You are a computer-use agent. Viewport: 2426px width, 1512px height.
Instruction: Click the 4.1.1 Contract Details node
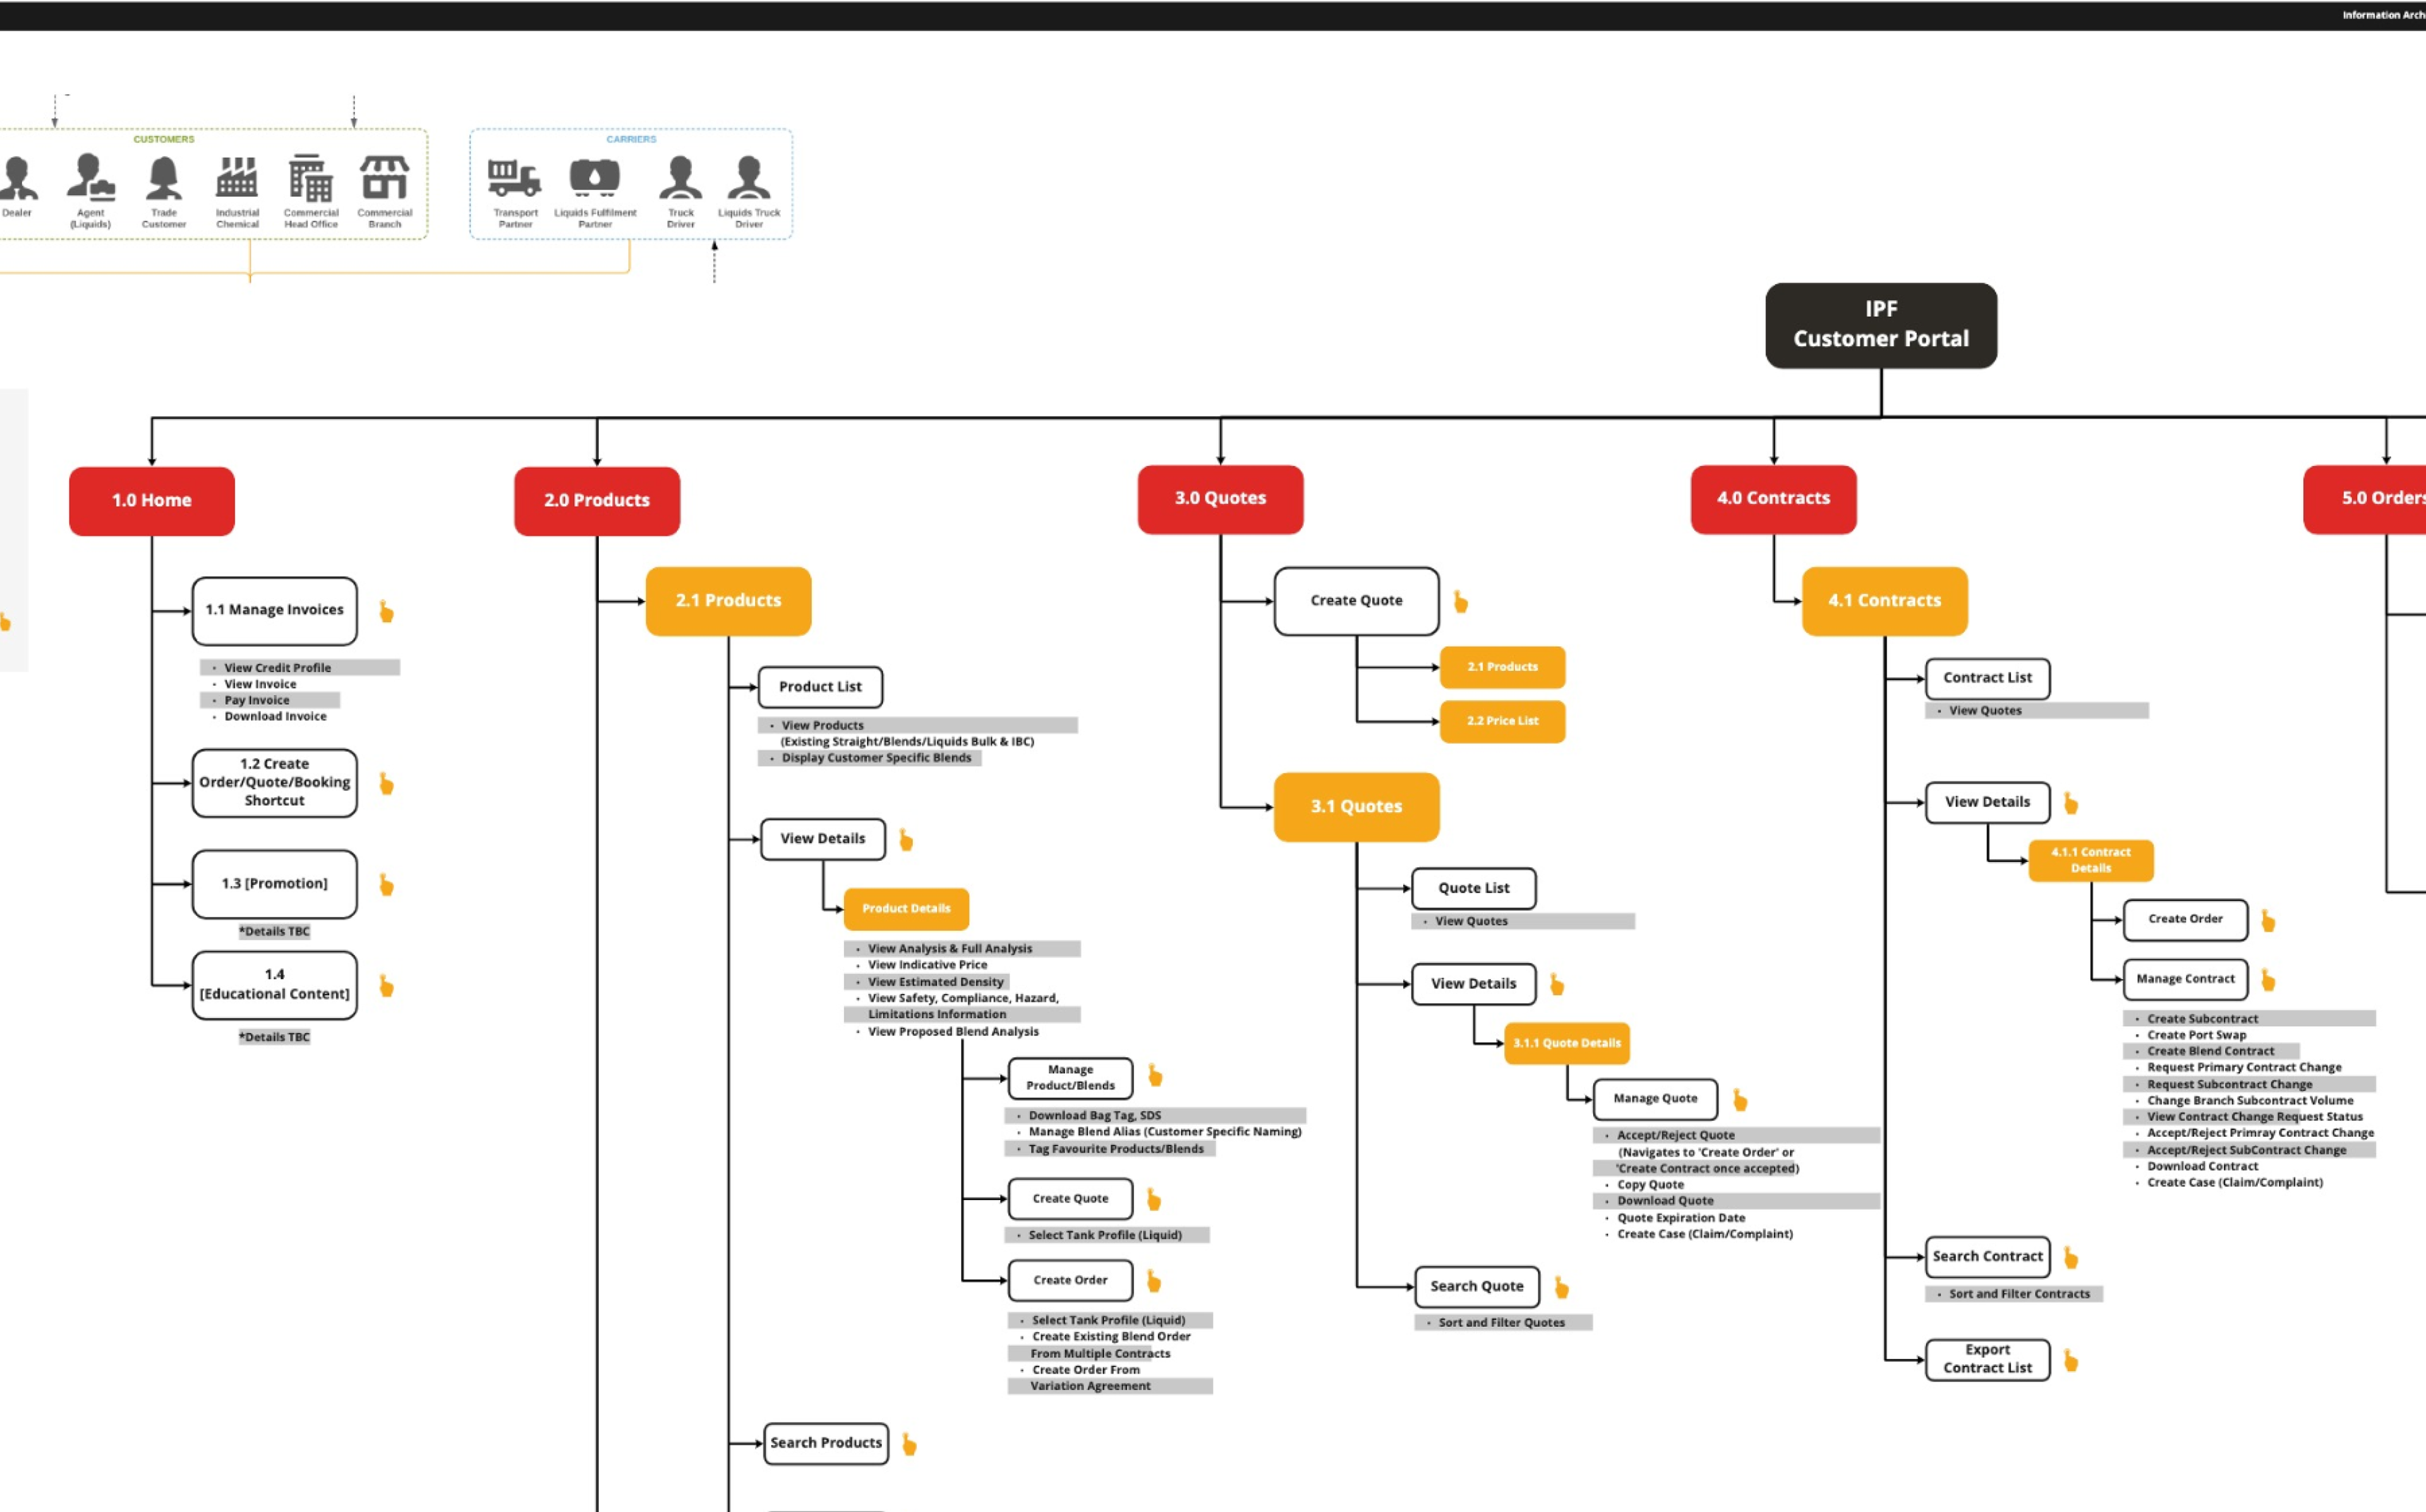pos(2091,860)
